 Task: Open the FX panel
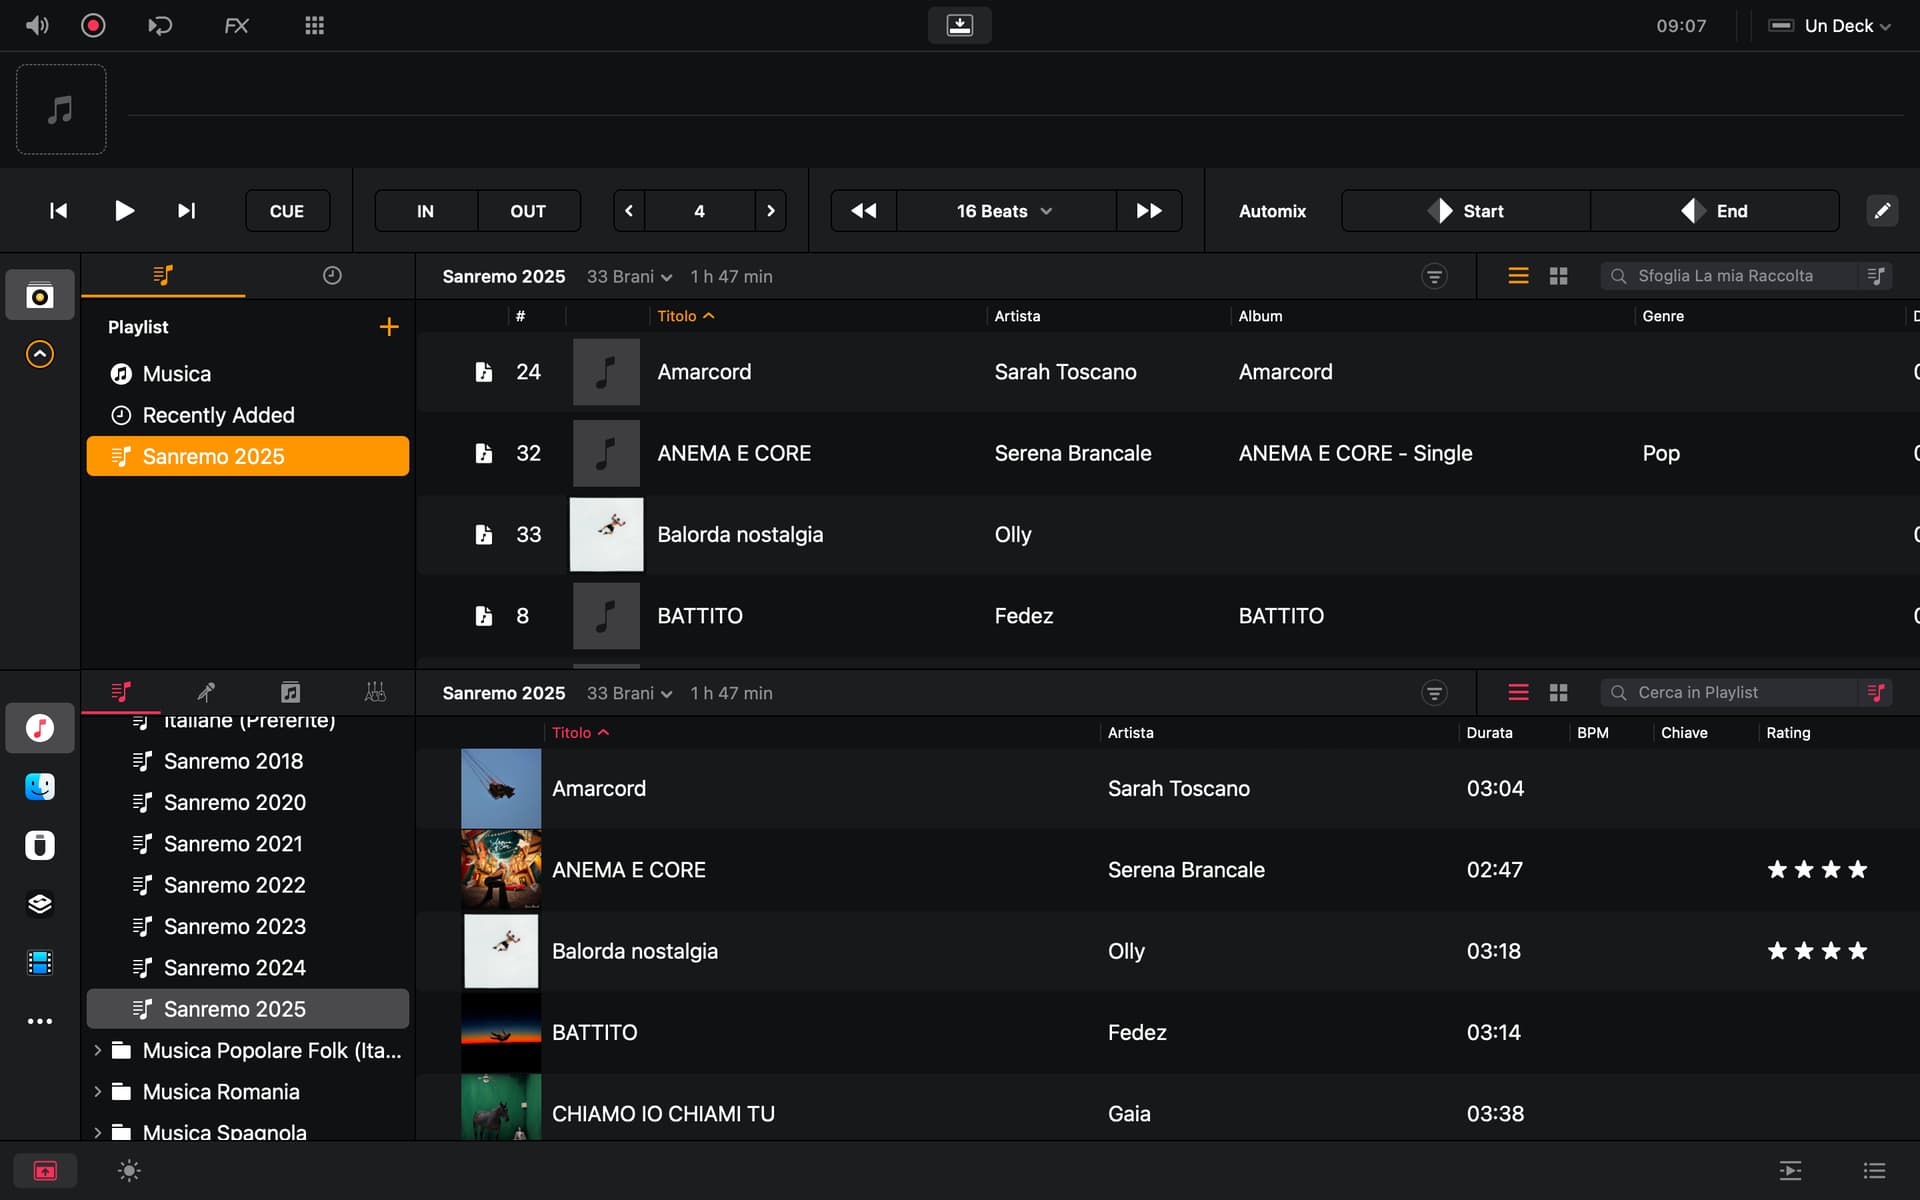(x=236, y=26)
